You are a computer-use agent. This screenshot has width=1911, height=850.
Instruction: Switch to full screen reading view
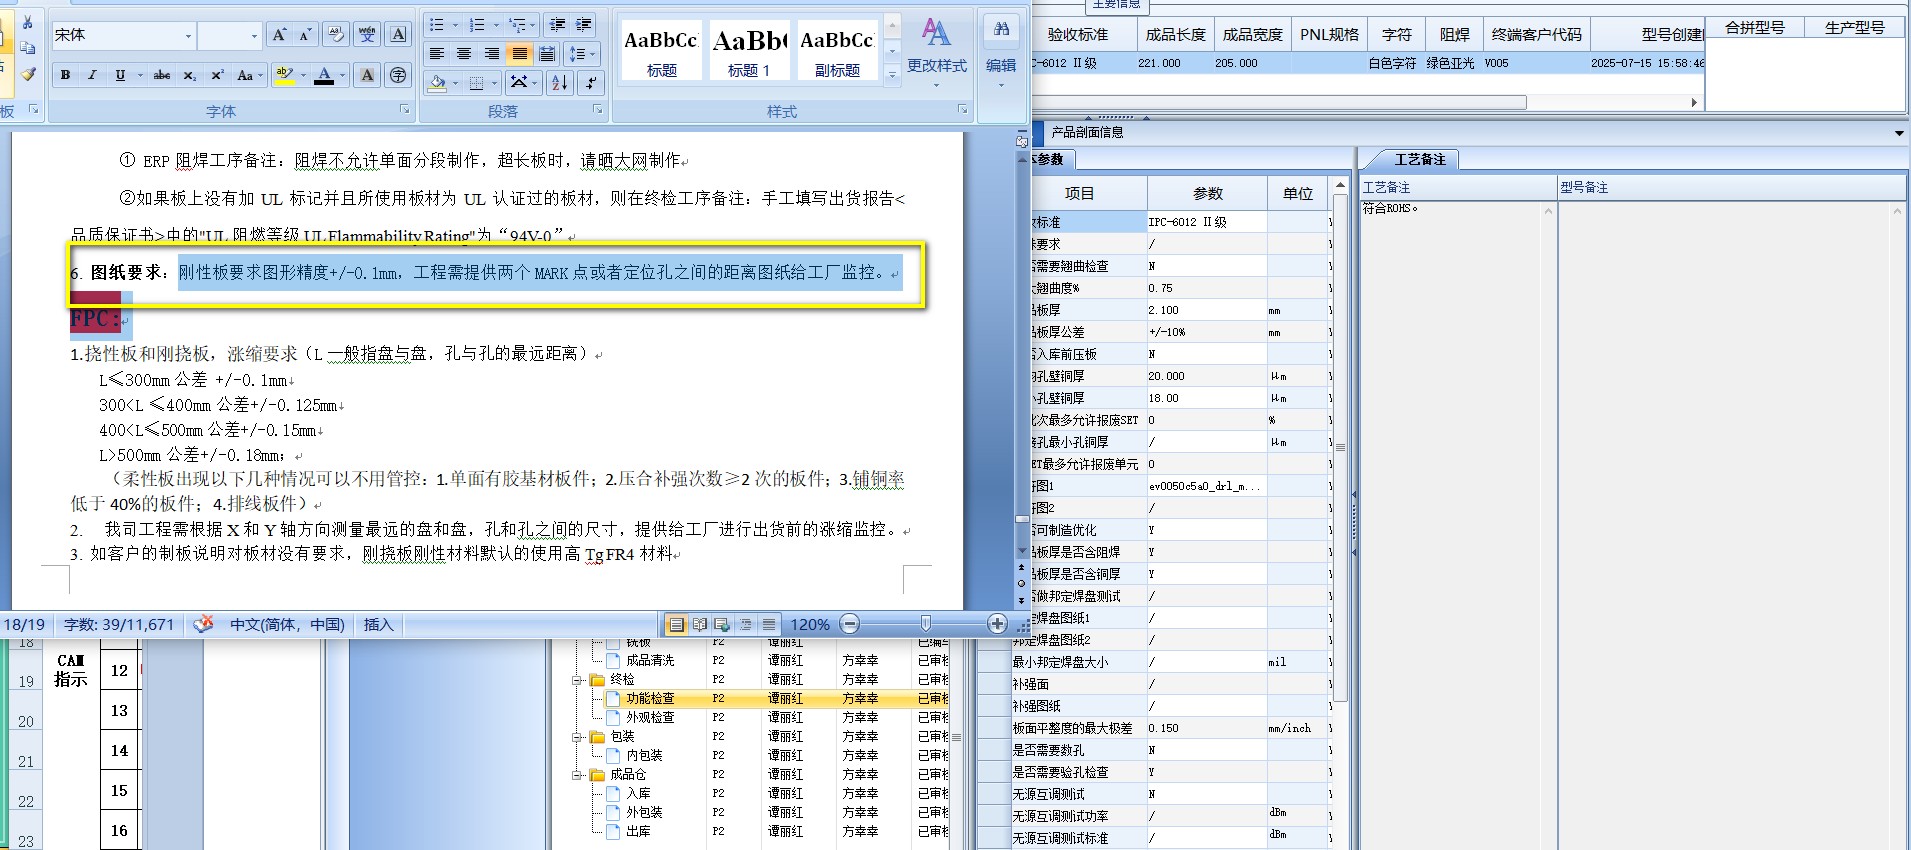(x=700, y=625)
